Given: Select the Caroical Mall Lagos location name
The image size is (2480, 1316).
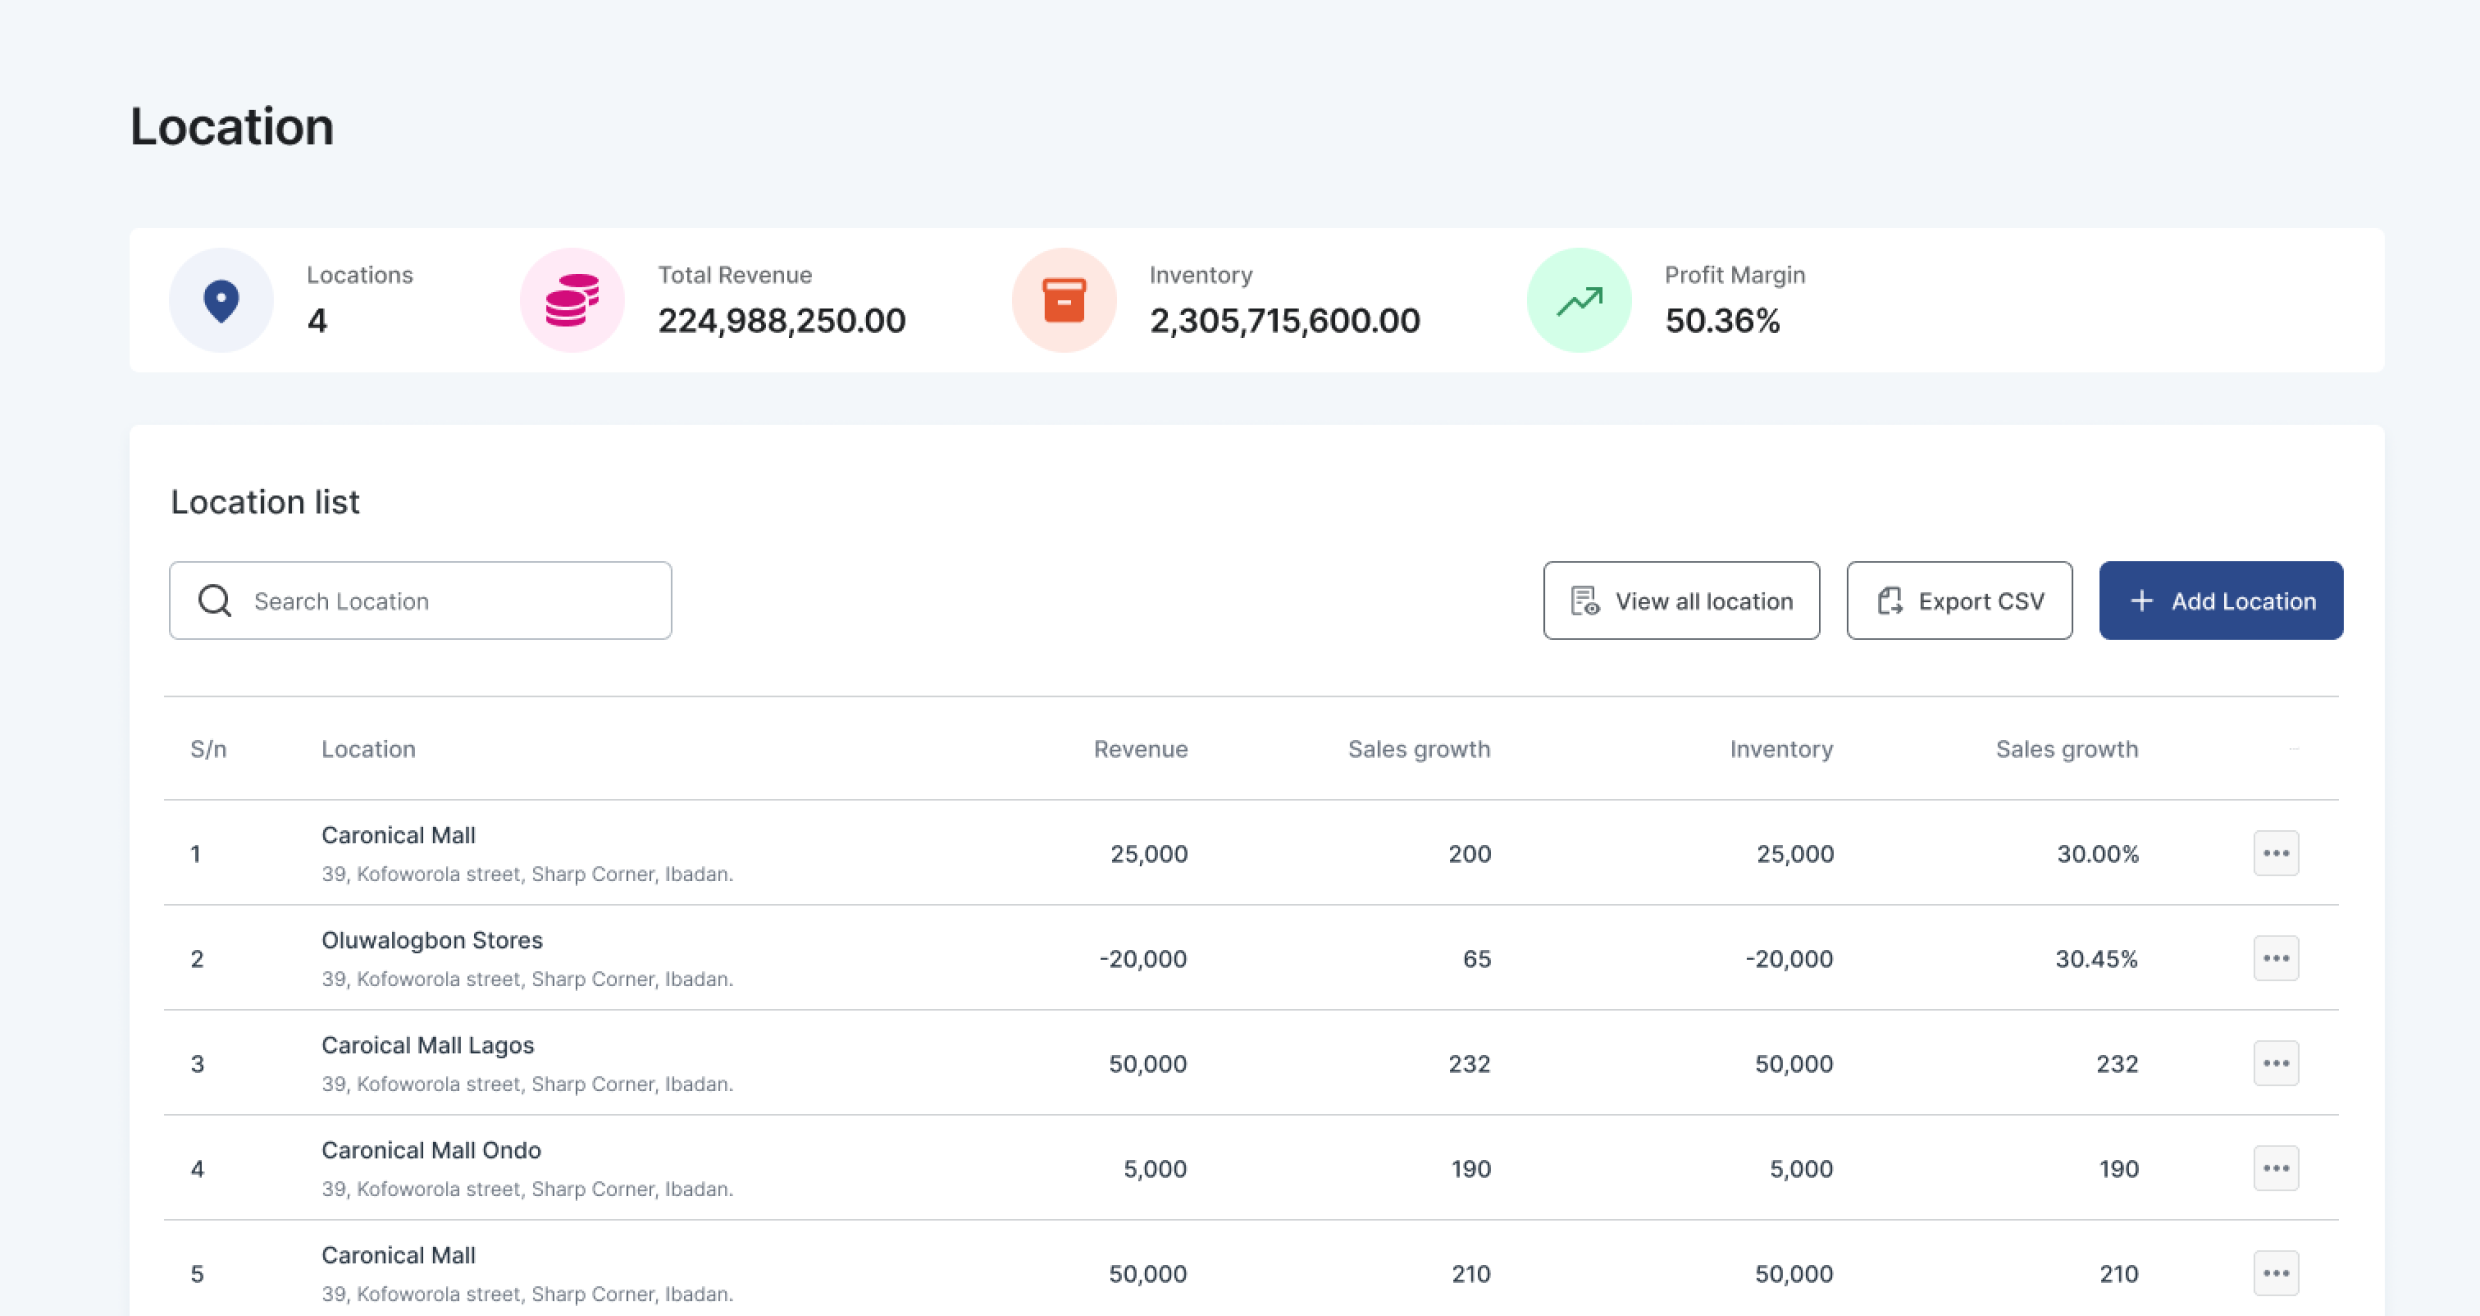Looking at the screenshot, I should coord(427,1045).
